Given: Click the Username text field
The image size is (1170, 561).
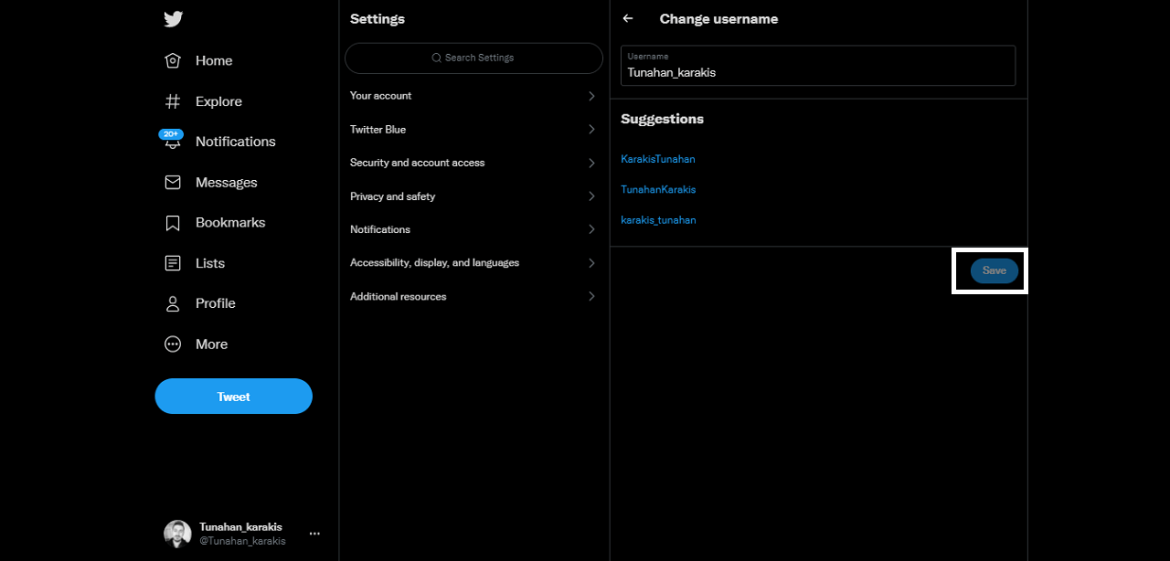Looking at the screenshot, I should pyautogui.click(x=817, y=67).
